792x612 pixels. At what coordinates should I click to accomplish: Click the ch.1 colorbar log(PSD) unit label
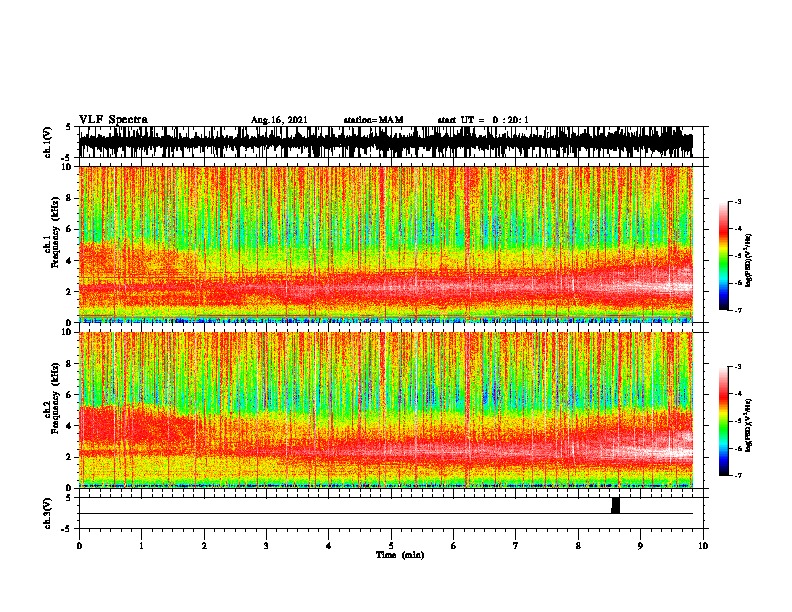pyautogui.click(x=748, y=260)
